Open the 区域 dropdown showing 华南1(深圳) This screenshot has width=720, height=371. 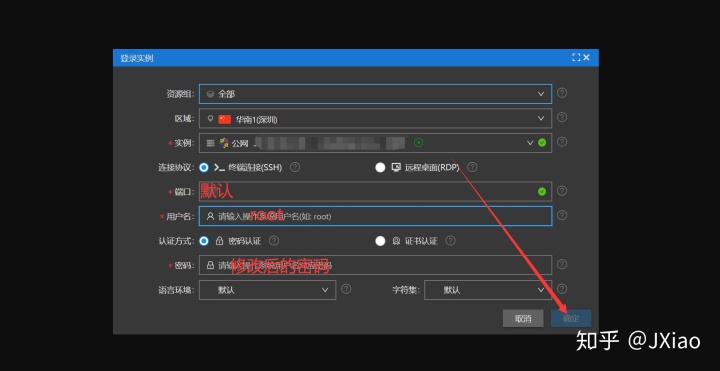pyautogui.click(x=375, y=118)
